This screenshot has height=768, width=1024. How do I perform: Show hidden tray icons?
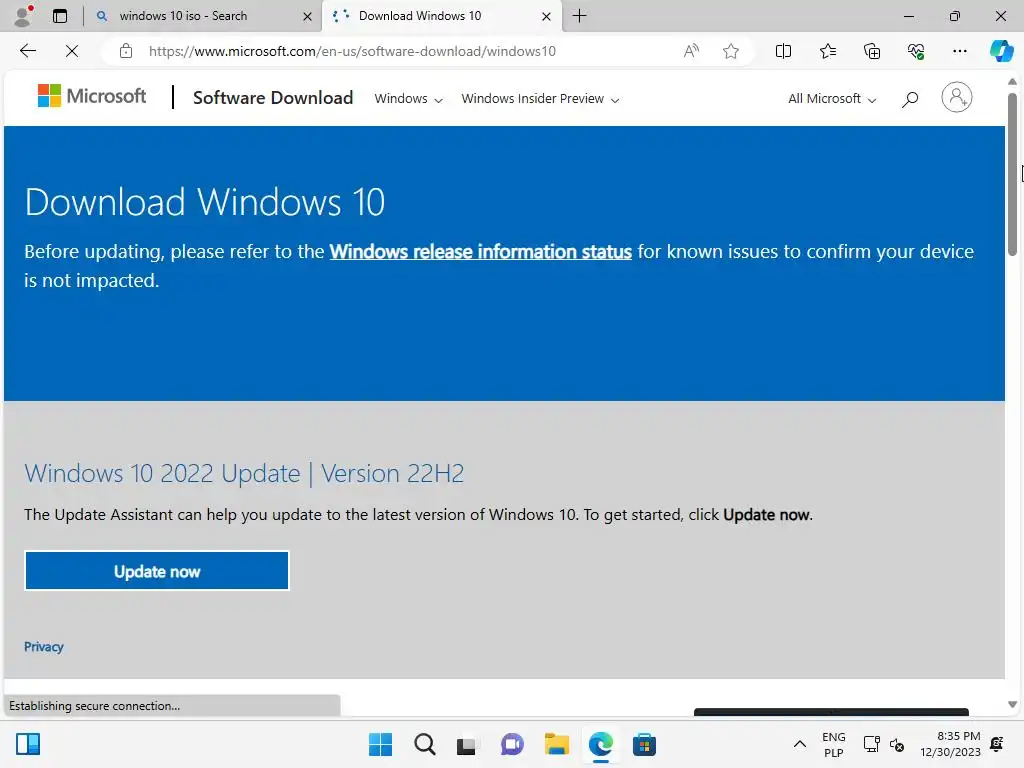click(799, 744)
